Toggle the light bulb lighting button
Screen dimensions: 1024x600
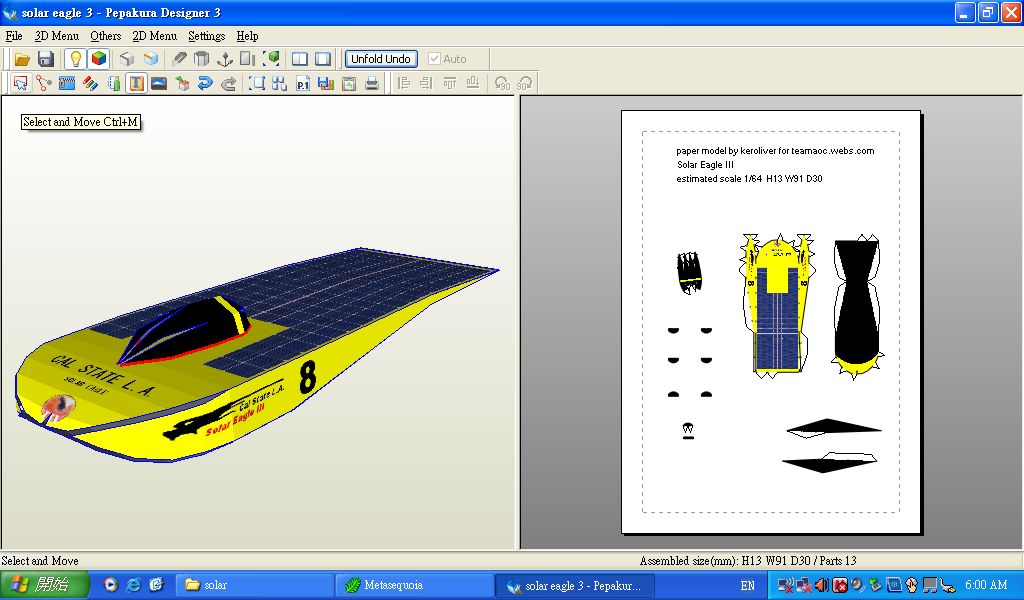[x=75, y=59]
